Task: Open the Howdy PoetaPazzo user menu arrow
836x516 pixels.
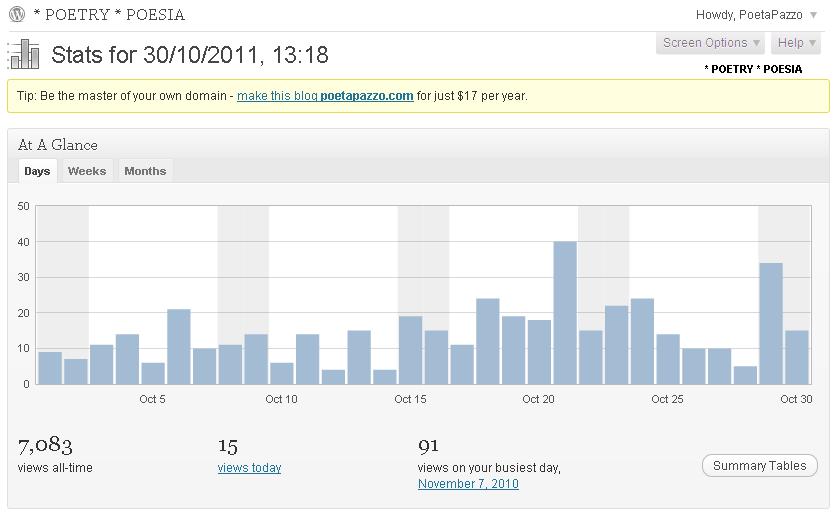Action: [x=813, y=15]
